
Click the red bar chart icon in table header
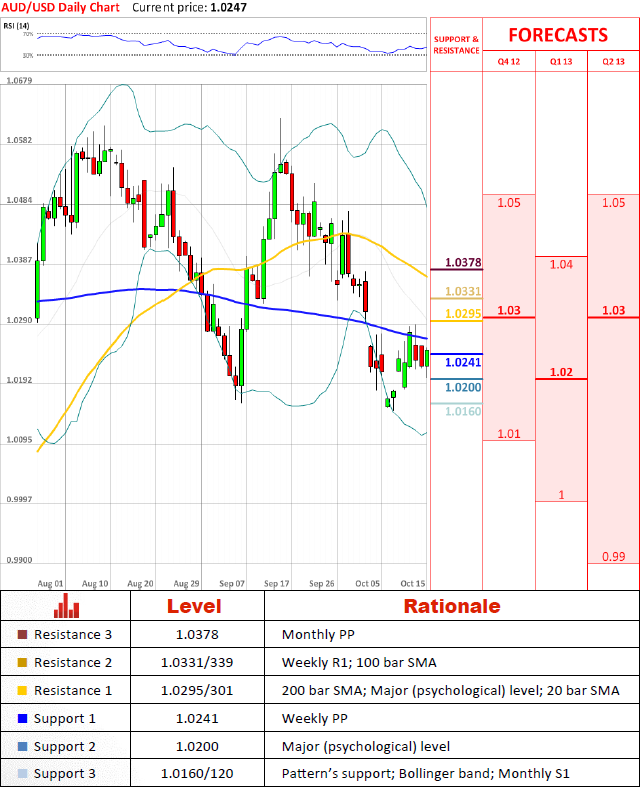click(x=67, y=605)
